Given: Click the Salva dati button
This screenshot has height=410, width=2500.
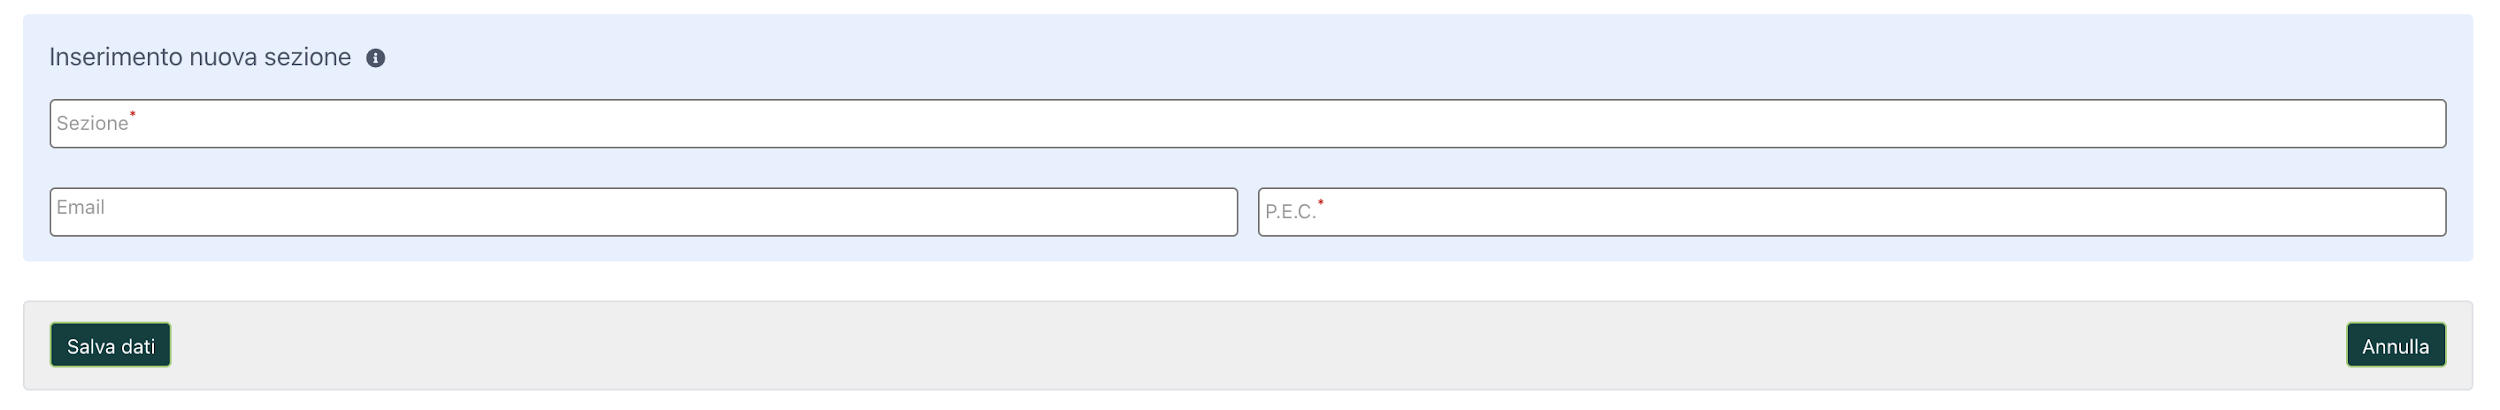Looking at the screenshot, I should point(111,345).
